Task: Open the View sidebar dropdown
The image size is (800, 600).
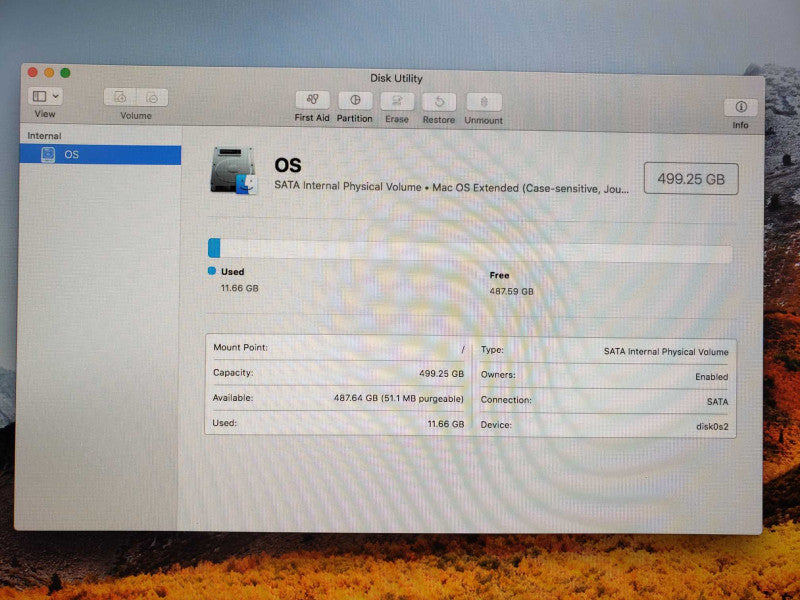Action: tap(45, 96)
